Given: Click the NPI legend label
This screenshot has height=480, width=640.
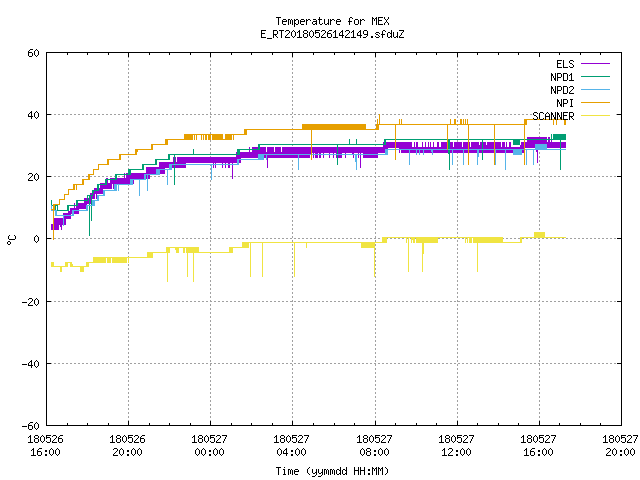Looking at the screenshot, I should pyautogui.click(x=565, y=103).
